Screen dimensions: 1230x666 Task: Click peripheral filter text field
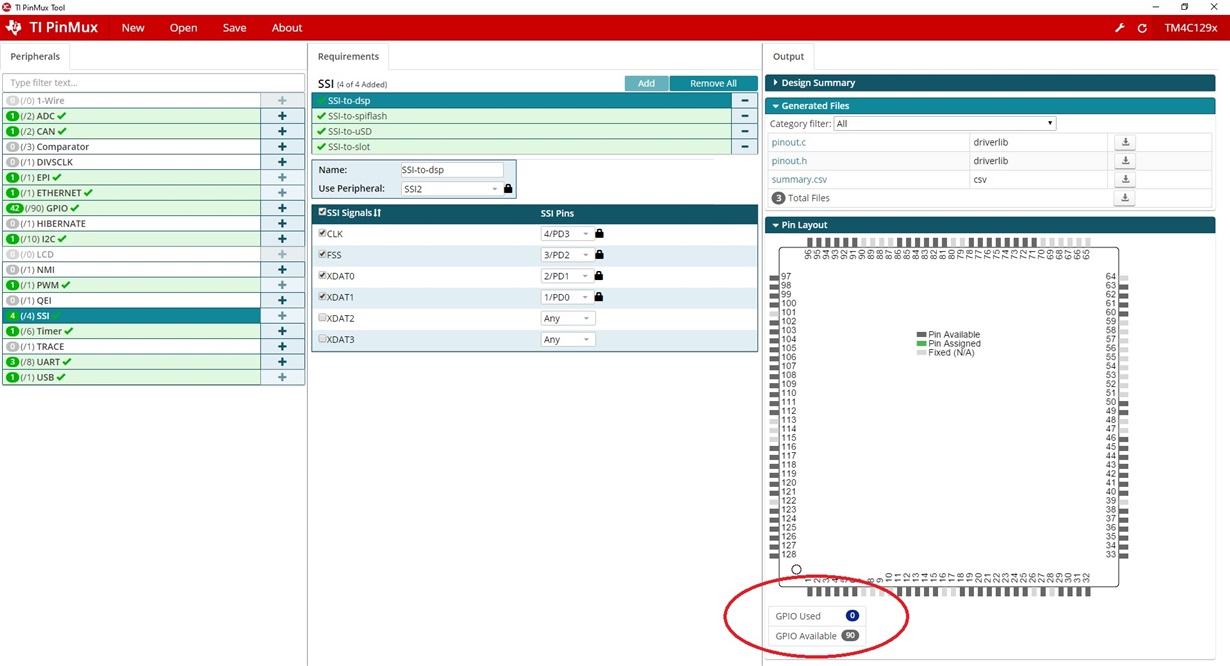point(153,83)
